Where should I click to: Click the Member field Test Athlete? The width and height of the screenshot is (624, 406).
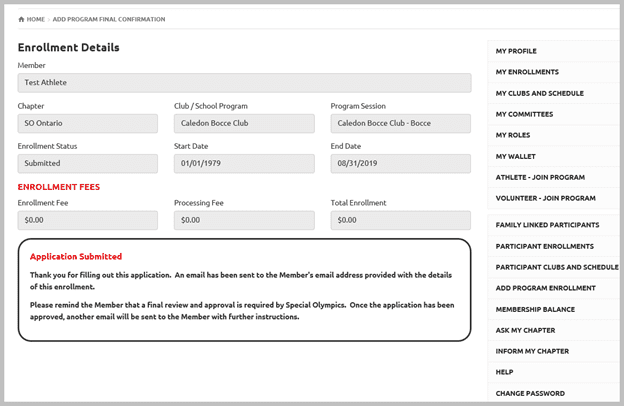tap(244, 83)
